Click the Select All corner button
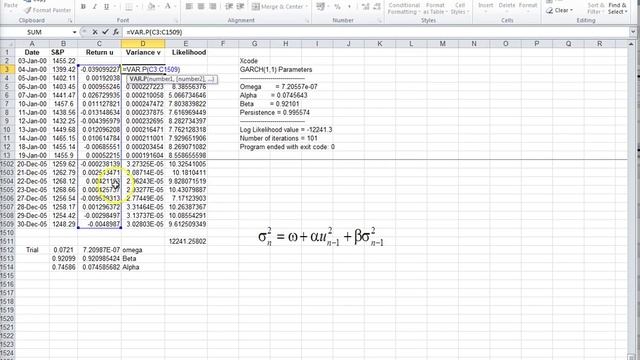The width and height of the screenshot is (640, 360). point(7,44)
